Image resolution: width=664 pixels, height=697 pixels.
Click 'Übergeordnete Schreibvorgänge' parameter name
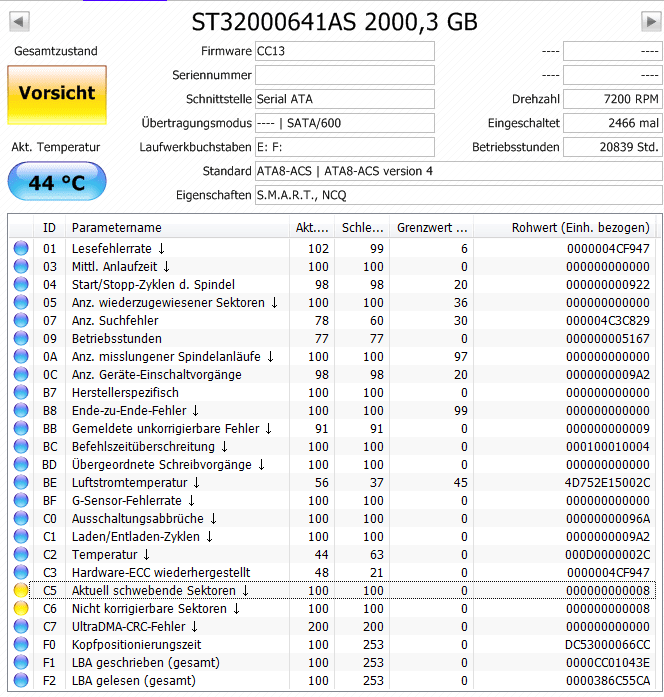click(162, 465)
